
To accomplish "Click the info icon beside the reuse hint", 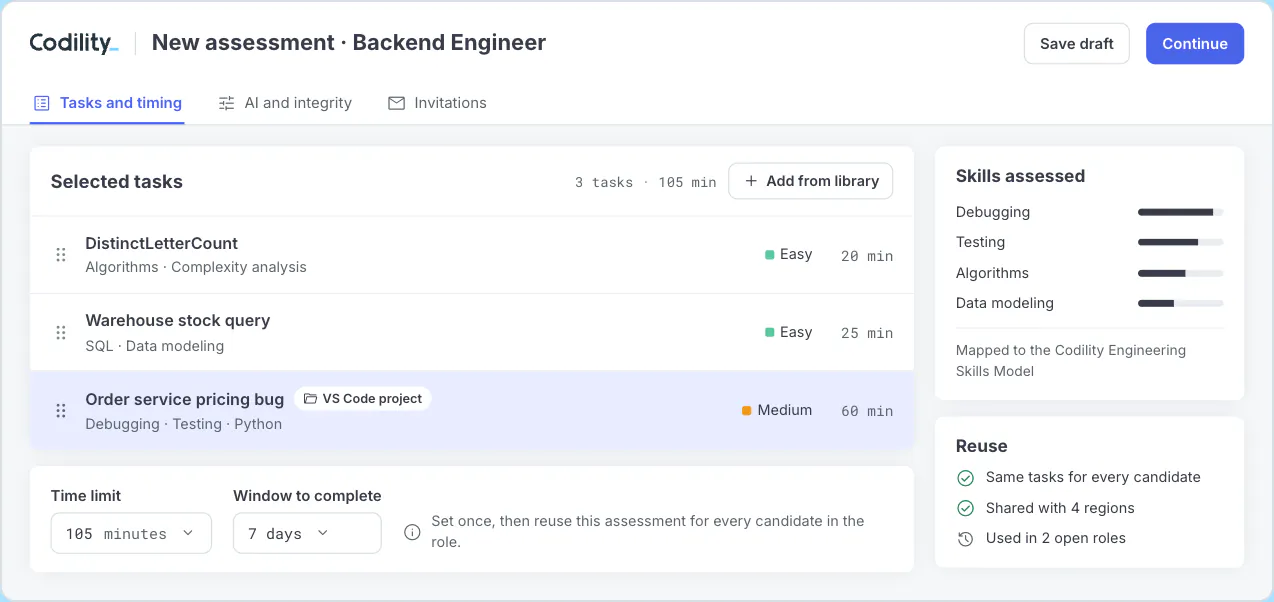I will click(x=412, y=532).
